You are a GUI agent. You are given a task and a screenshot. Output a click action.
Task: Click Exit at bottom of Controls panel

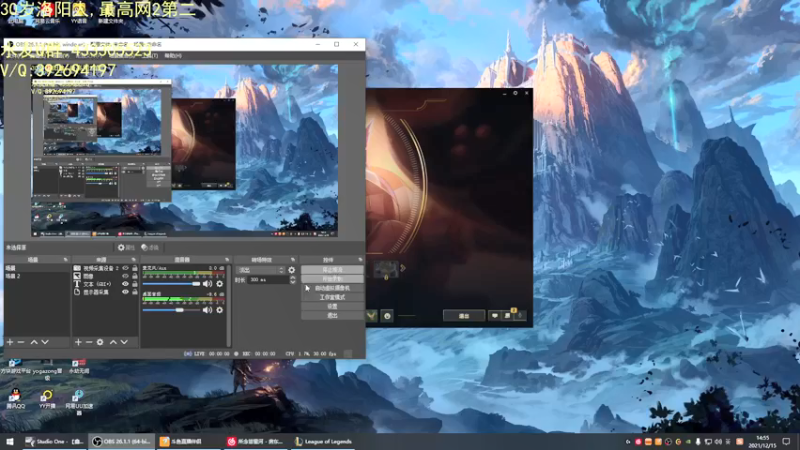(x=332, y=316)
